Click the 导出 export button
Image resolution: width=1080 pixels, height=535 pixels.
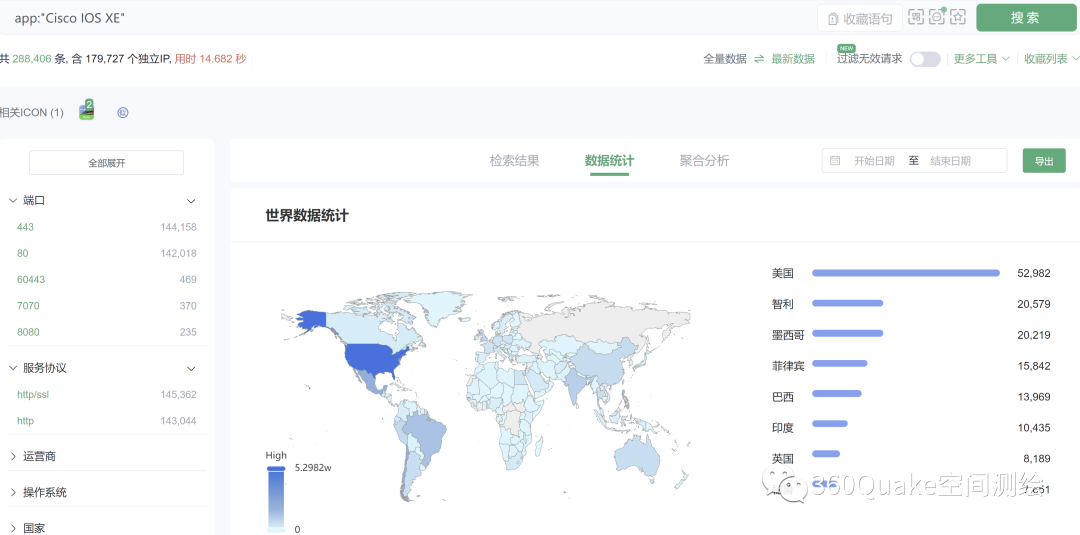(x=1044, y=160)
